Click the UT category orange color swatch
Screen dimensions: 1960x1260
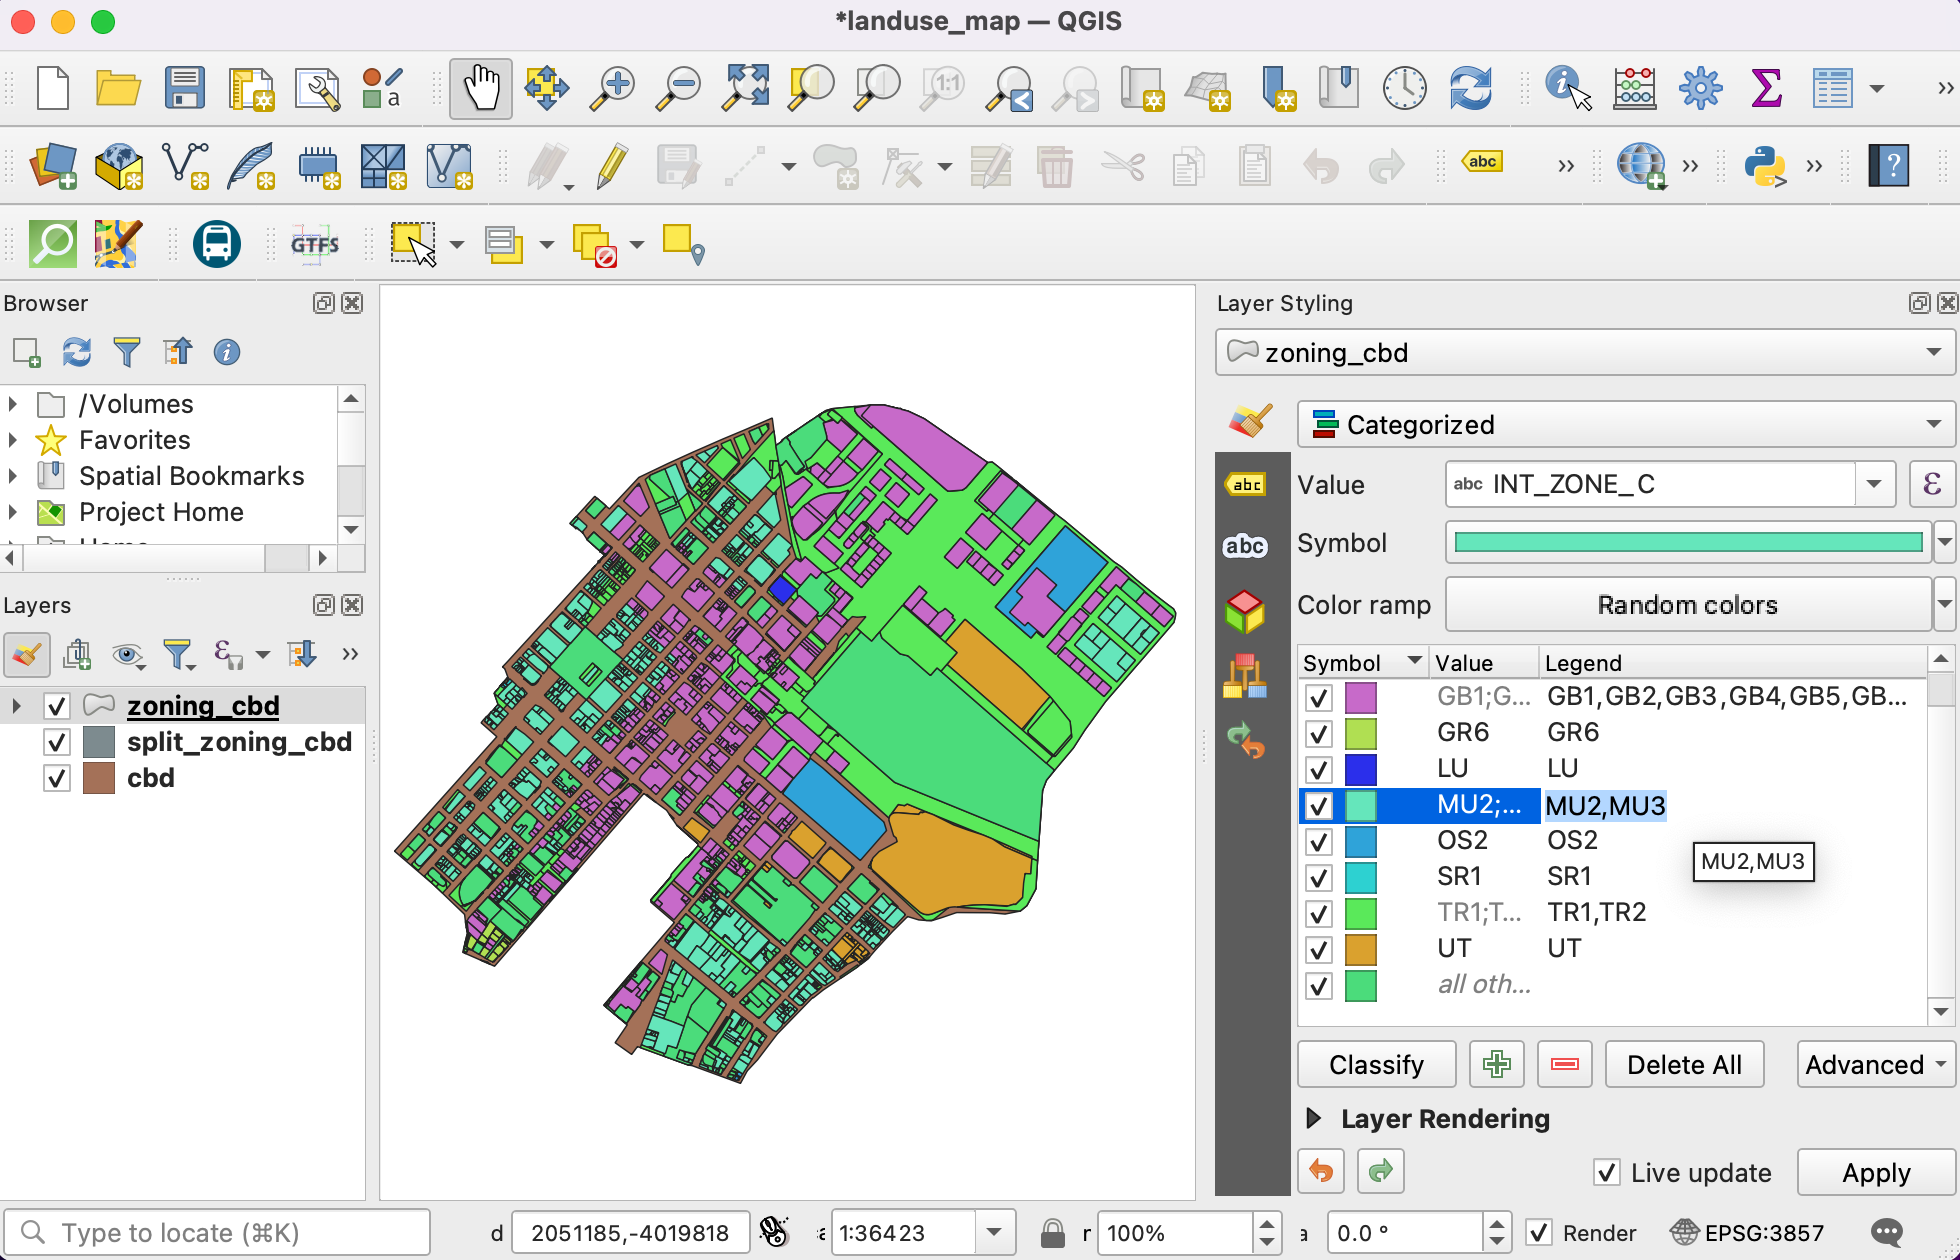[x=1360, y=948]
